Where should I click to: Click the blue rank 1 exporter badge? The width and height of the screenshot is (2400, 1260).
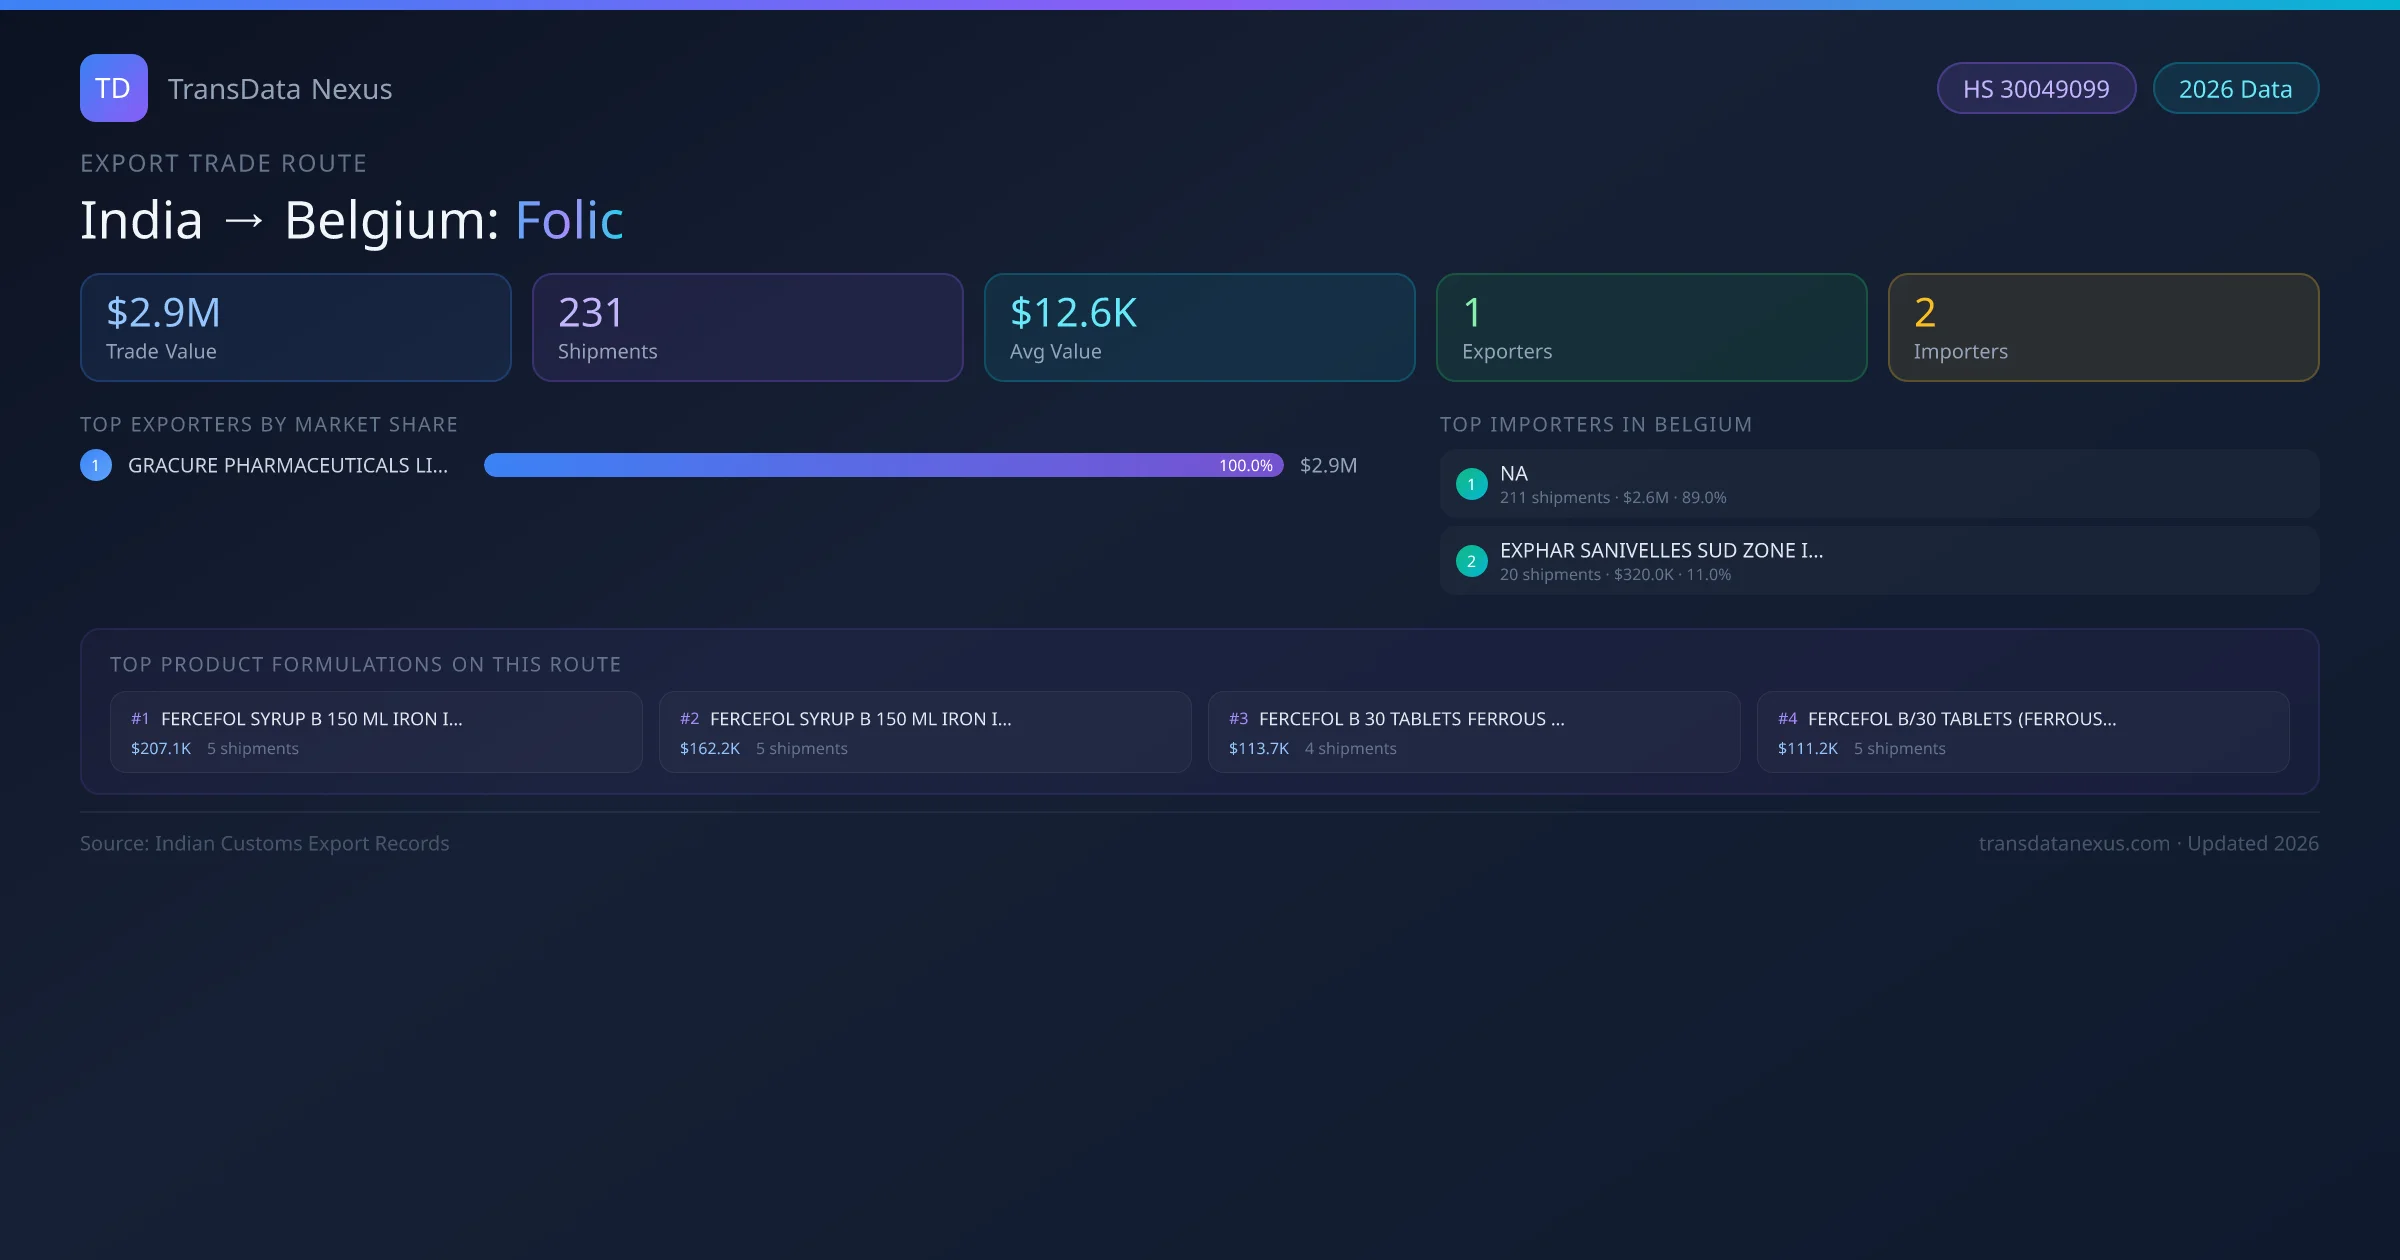[96, 465]
